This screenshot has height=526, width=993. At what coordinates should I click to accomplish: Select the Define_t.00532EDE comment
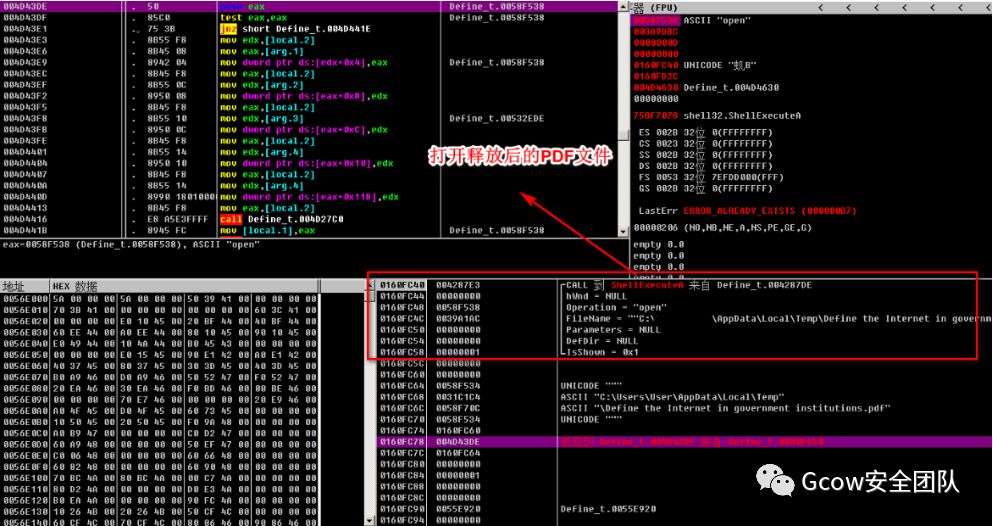pos(496,118)
